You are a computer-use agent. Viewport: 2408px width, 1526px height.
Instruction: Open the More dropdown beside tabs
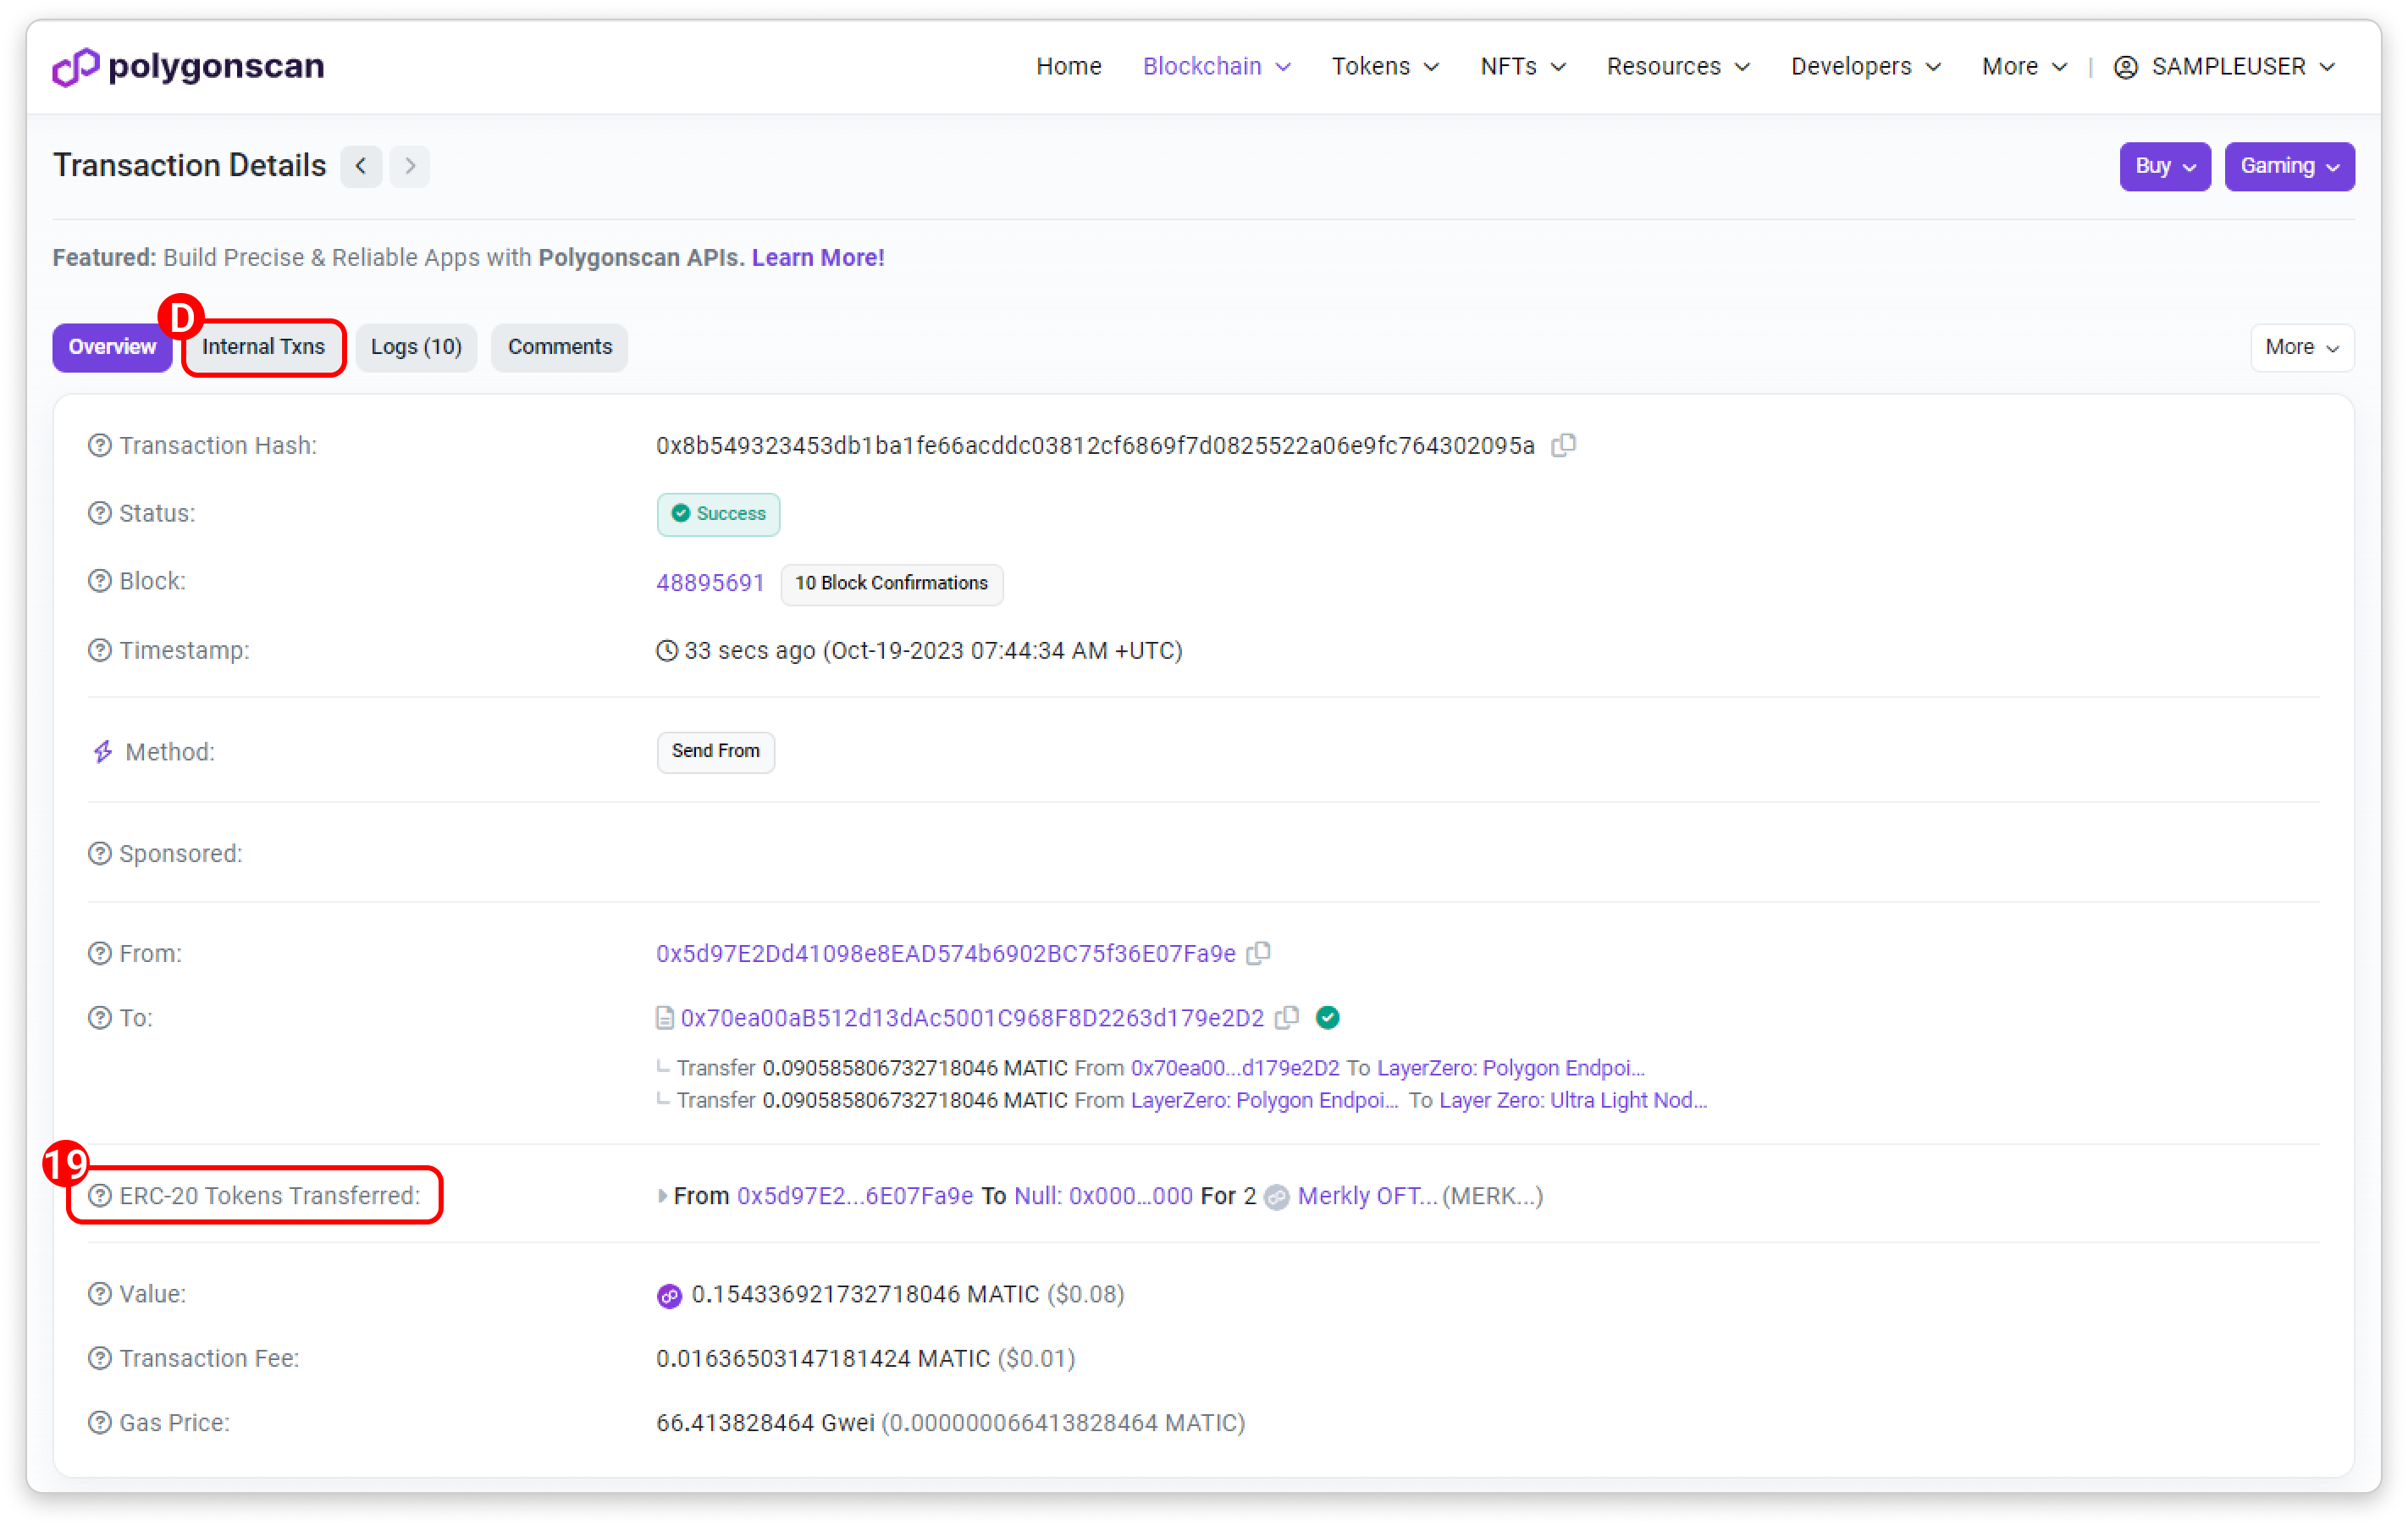[x=2301, y=347]
